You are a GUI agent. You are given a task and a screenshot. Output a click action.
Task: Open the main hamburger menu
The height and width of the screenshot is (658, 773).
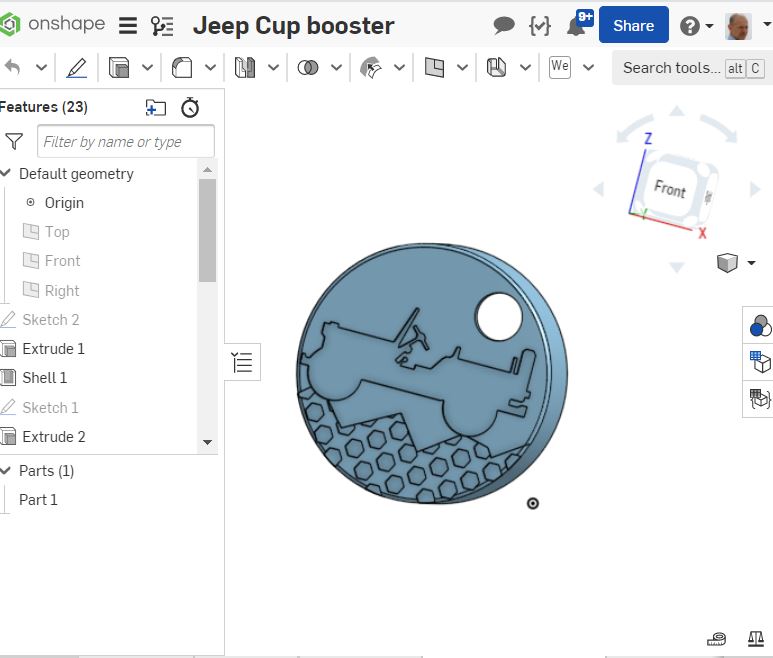click(128, 26)
